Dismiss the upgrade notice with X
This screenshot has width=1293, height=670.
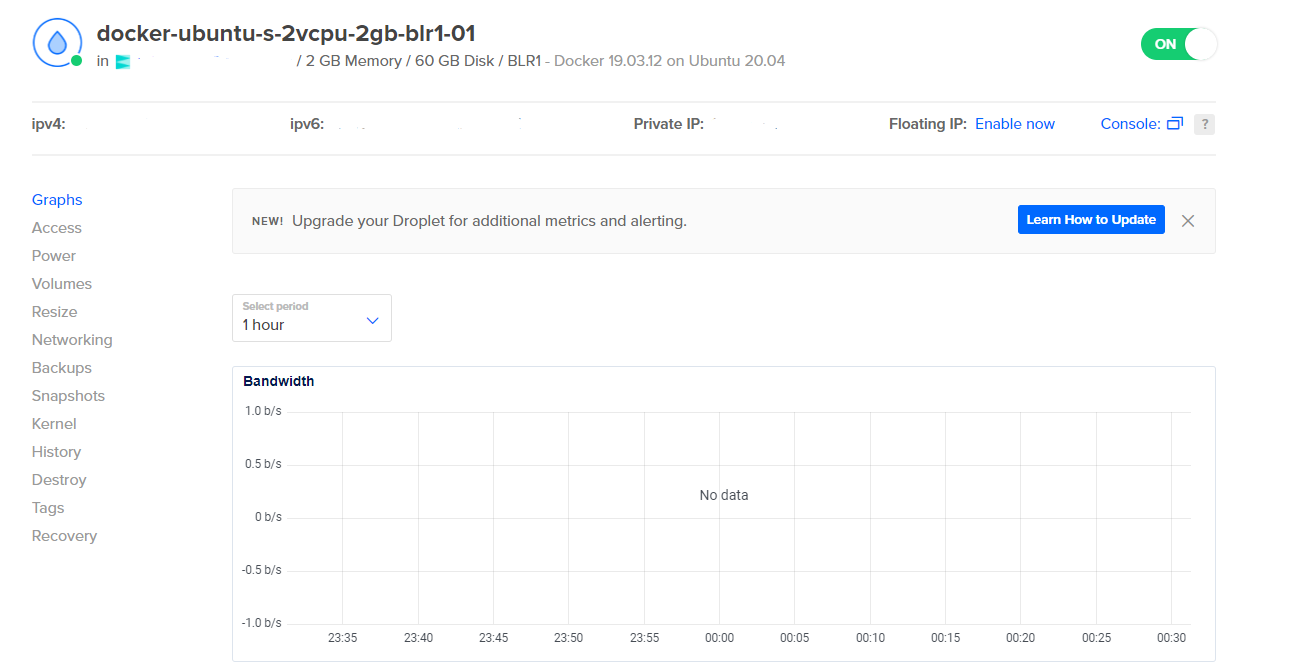(x=1187, y=221)
